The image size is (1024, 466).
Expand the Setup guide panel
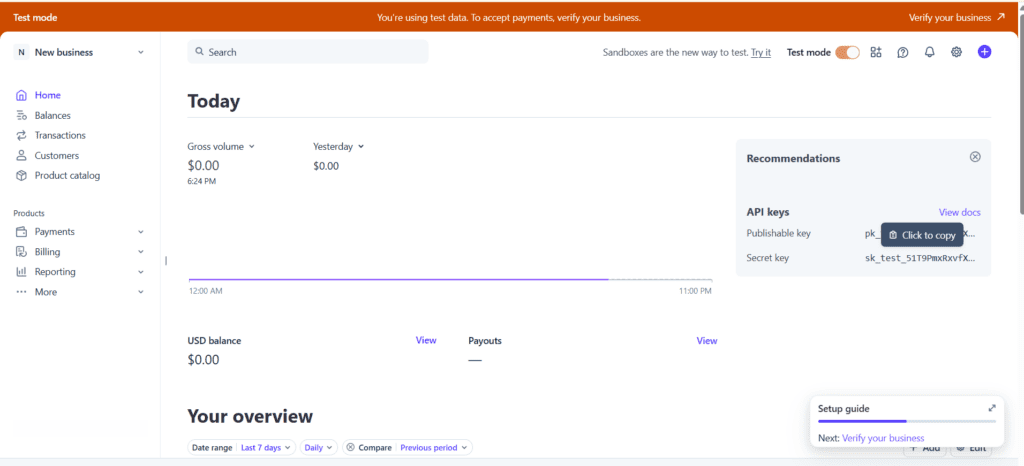point(992,408)
